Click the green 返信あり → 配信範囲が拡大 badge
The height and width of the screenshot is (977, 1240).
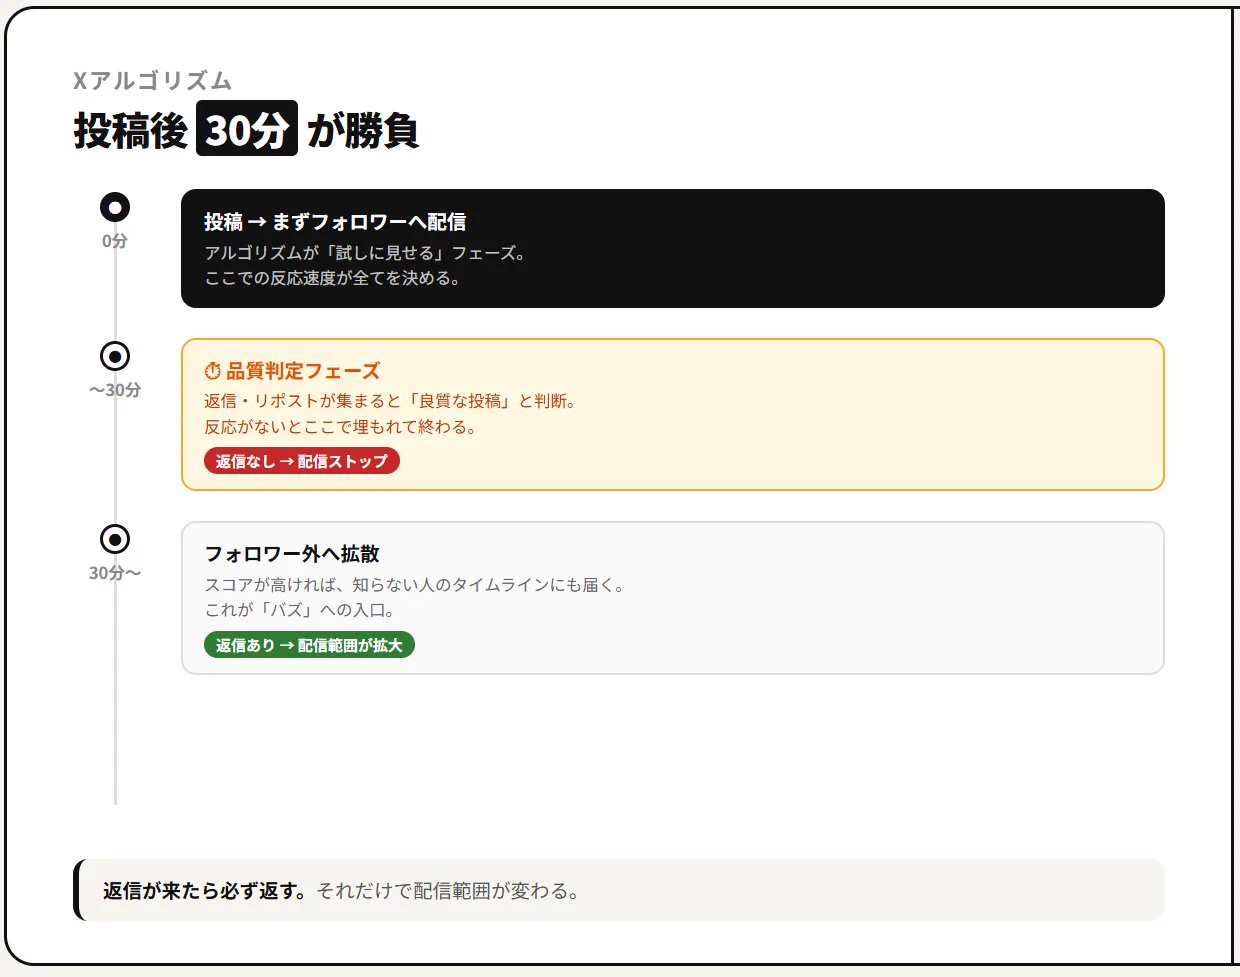coord(309,645)
